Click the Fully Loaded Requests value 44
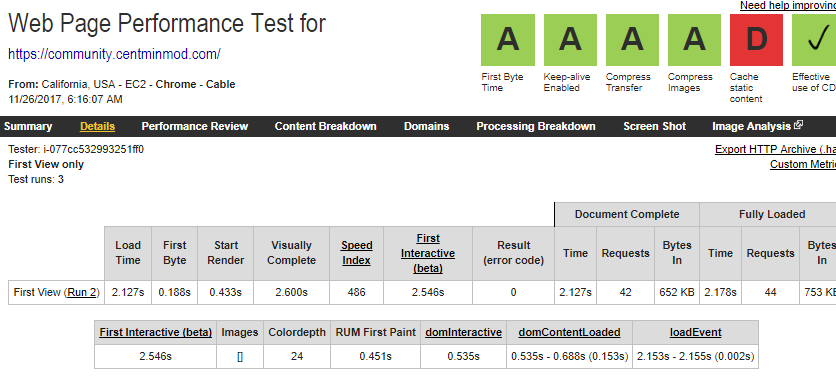Screen dimensions: 836x376 [770, 292]
